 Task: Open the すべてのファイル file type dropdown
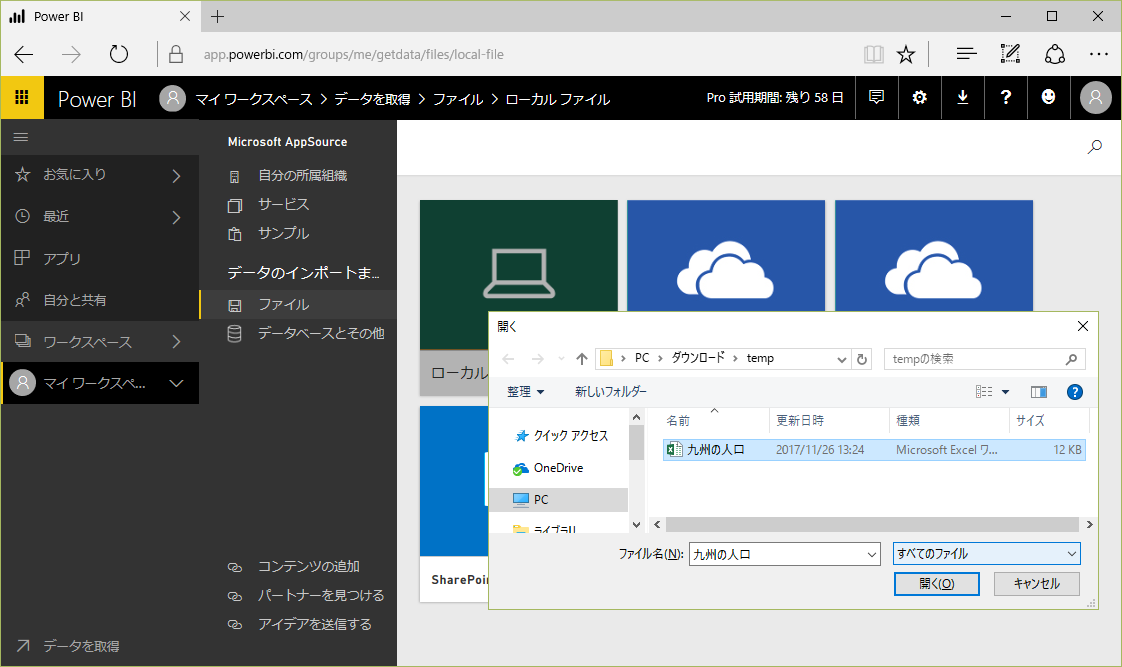987,554
